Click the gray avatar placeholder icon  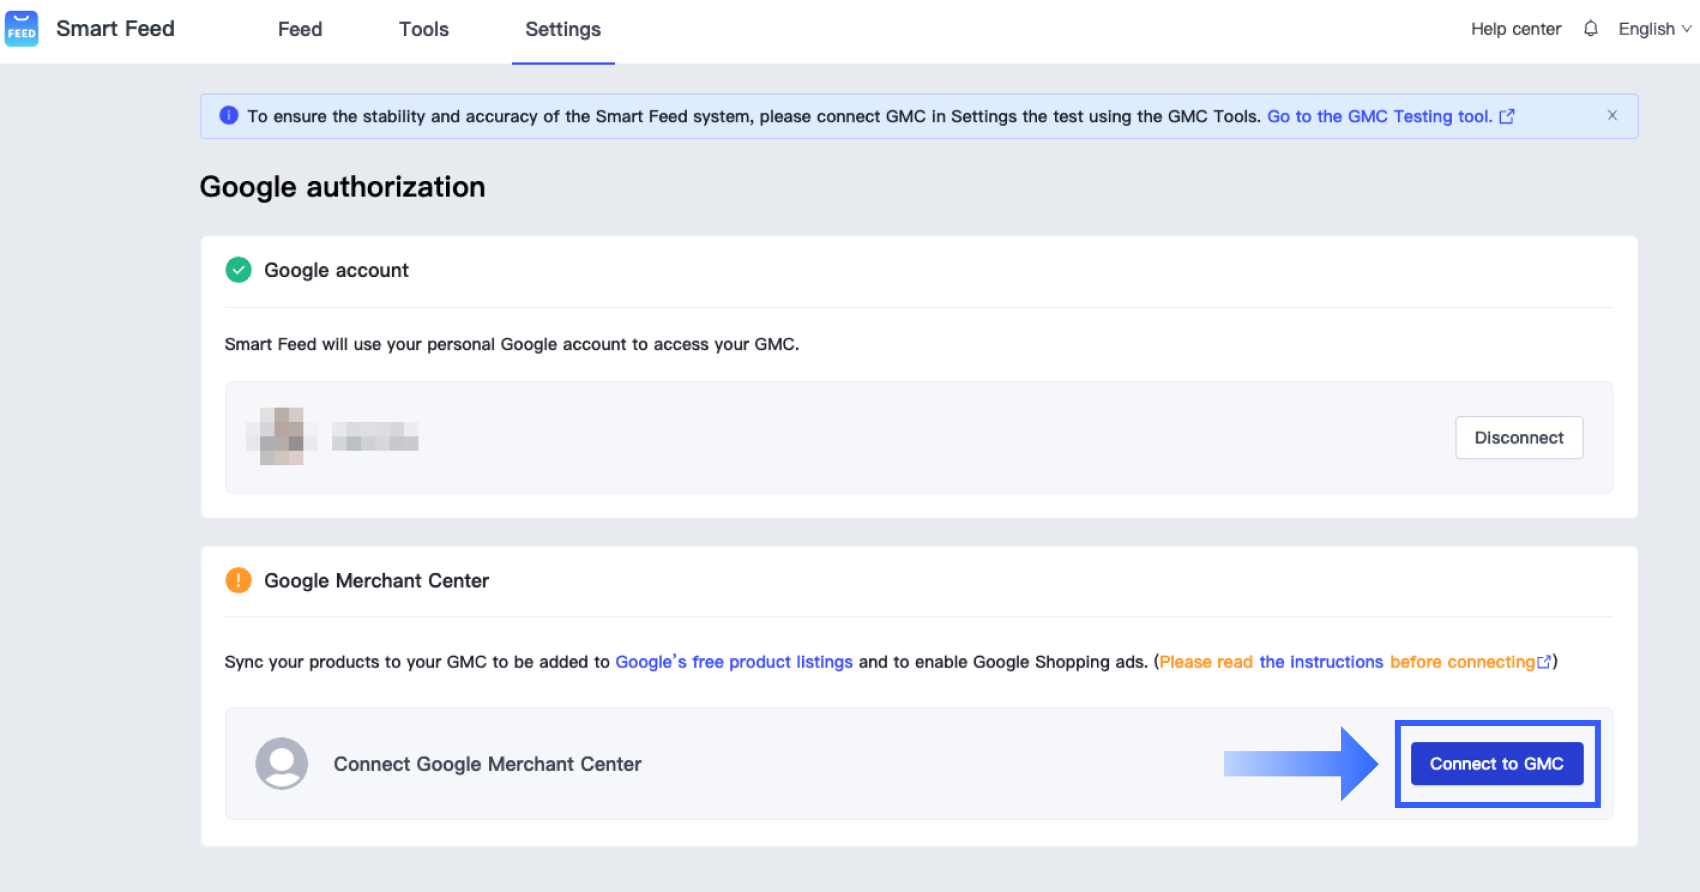[x=282, y=764]
